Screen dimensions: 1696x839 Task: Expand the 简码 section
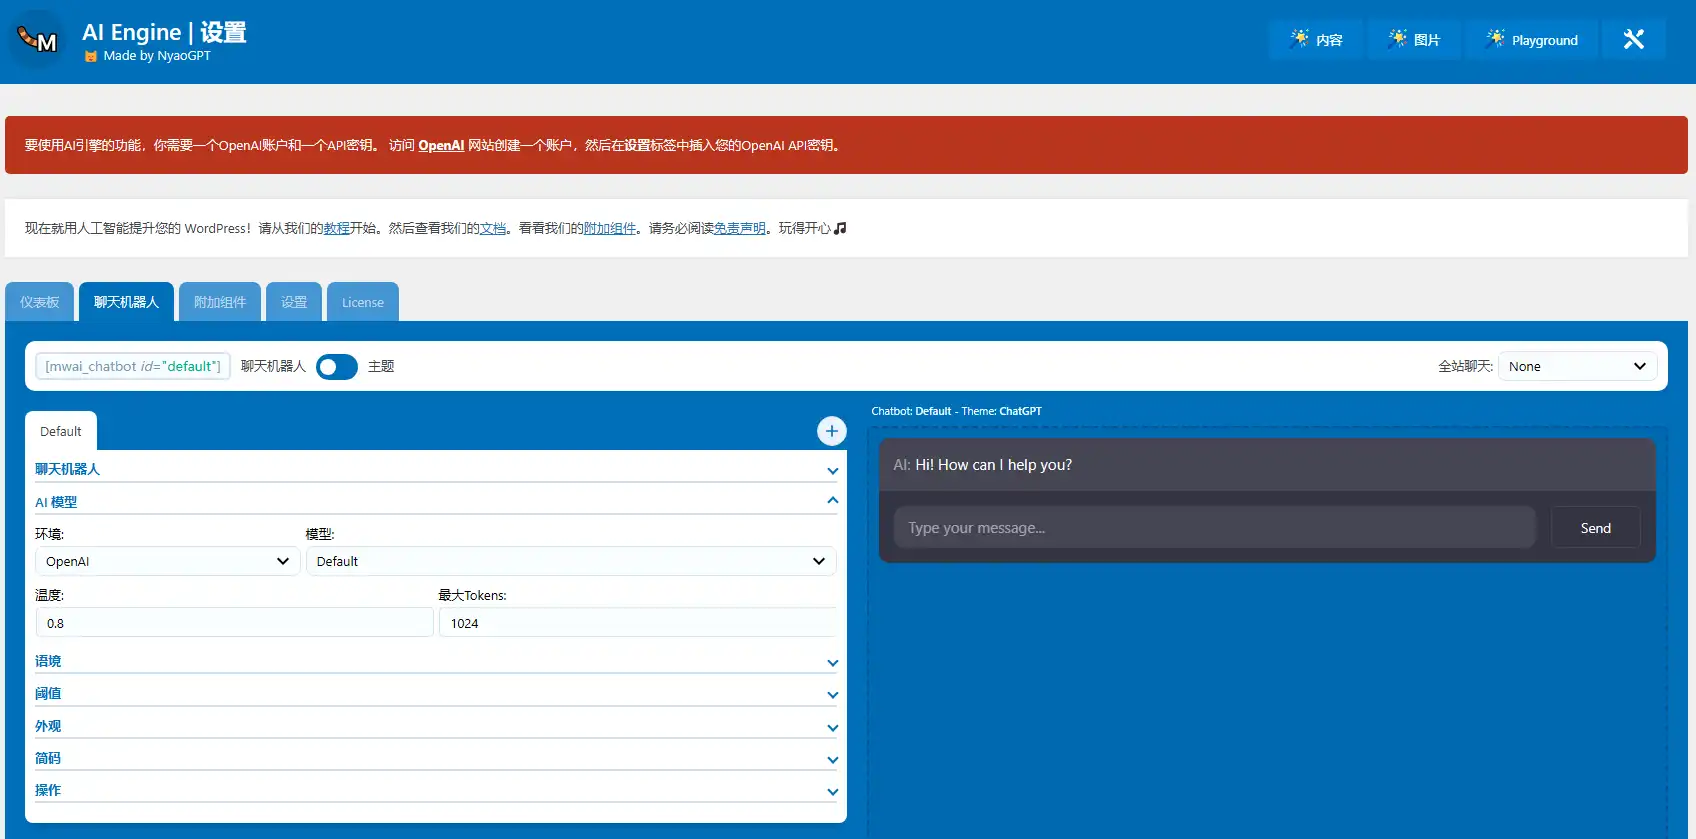pyautogui.click(x=436, y=758)
